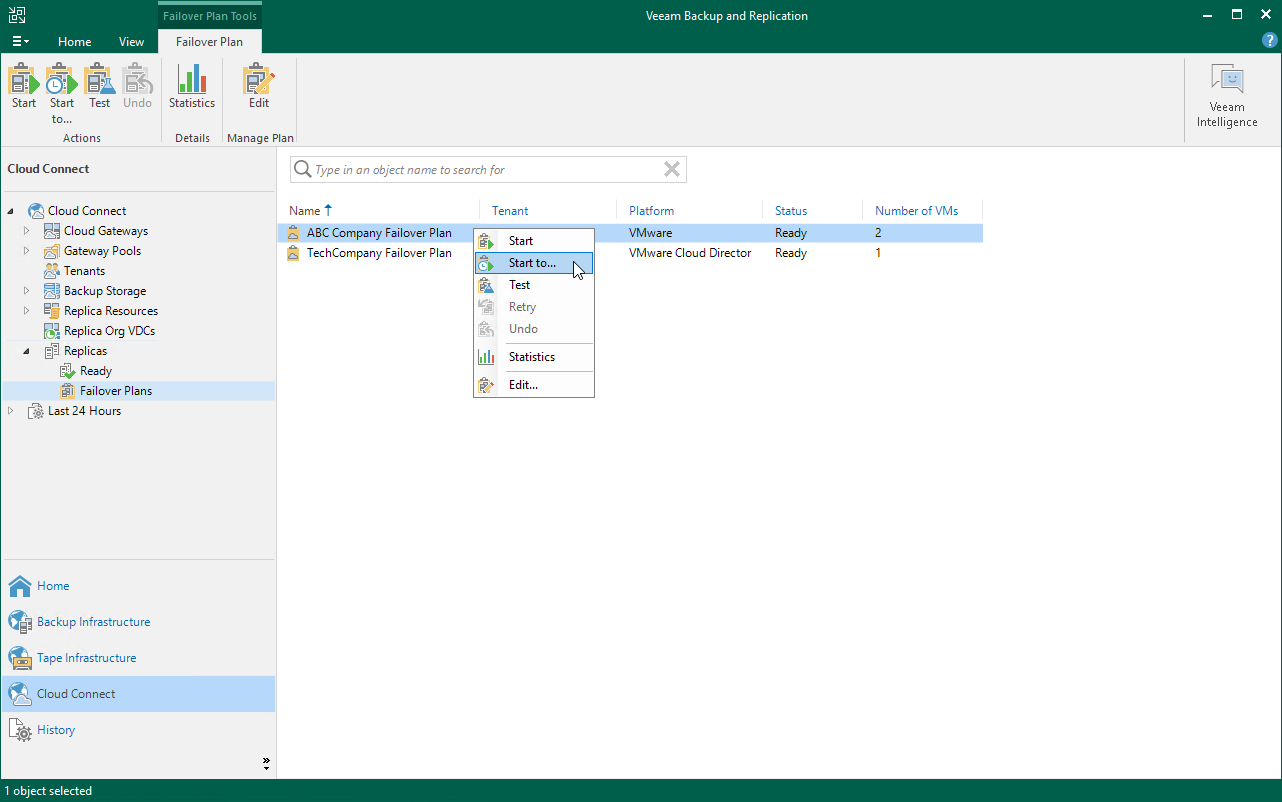The width and height of the screenshot is (1282, 802).
Task: Collapse the Cloud Connect root node
Action: tap(10, 210)
